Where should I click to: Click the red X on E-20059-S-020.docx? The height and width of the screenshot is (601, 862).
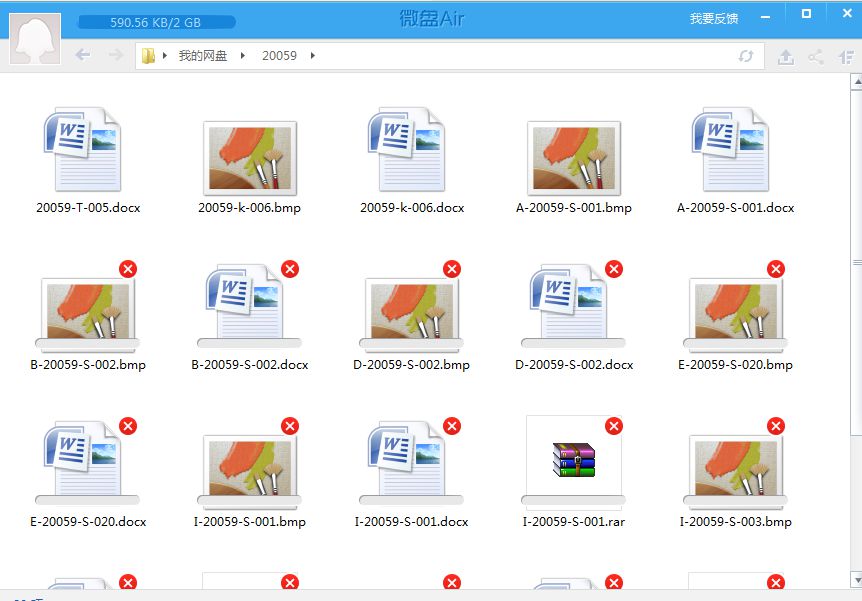pos(128,426)
